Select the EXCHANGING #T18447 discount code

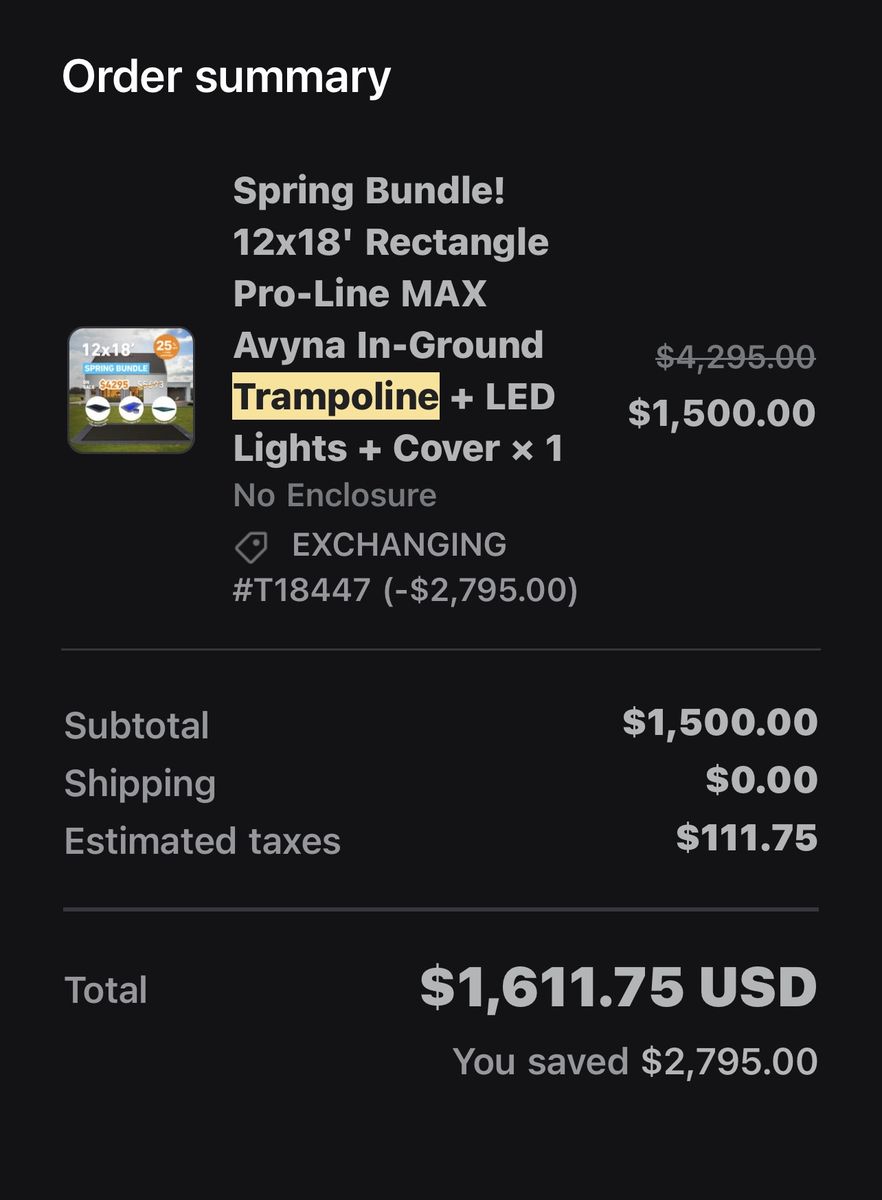pos(405,567)
